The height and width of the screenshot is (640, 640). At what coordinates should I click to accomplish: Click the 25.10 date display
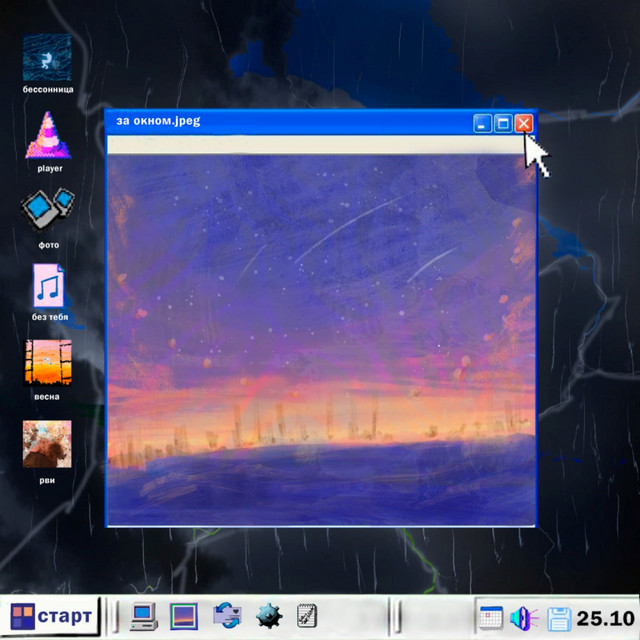pyautogui.click(x=606, y=616)
